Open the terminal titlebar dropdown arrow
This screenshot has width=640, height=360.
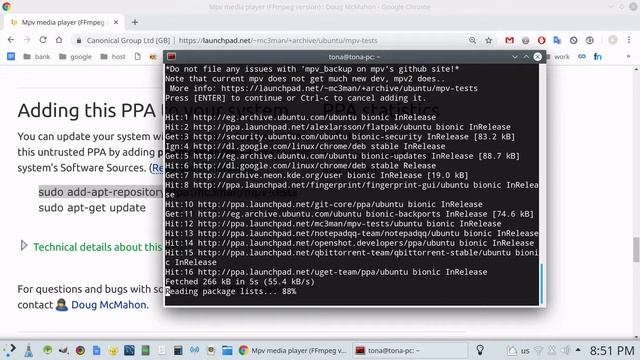(515, 57)
